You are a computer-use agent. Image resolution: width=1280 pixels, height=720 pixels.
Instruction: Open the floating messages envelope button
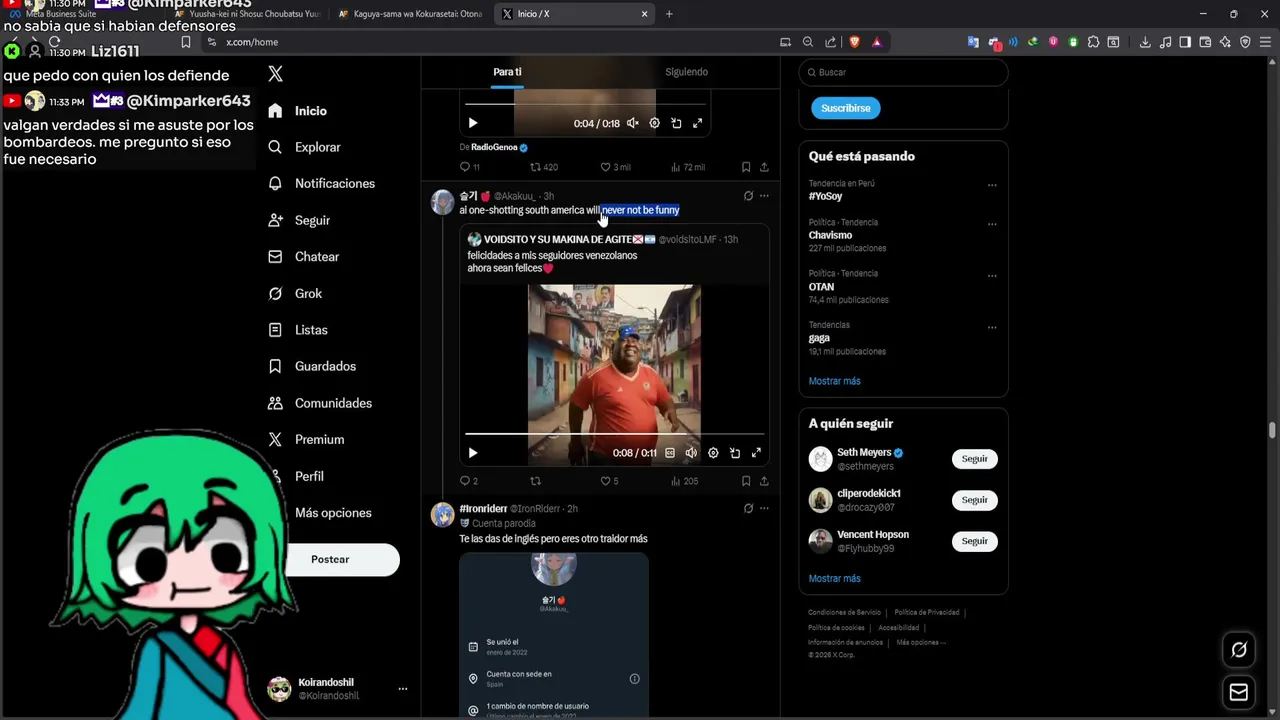tap(1239, 692)
